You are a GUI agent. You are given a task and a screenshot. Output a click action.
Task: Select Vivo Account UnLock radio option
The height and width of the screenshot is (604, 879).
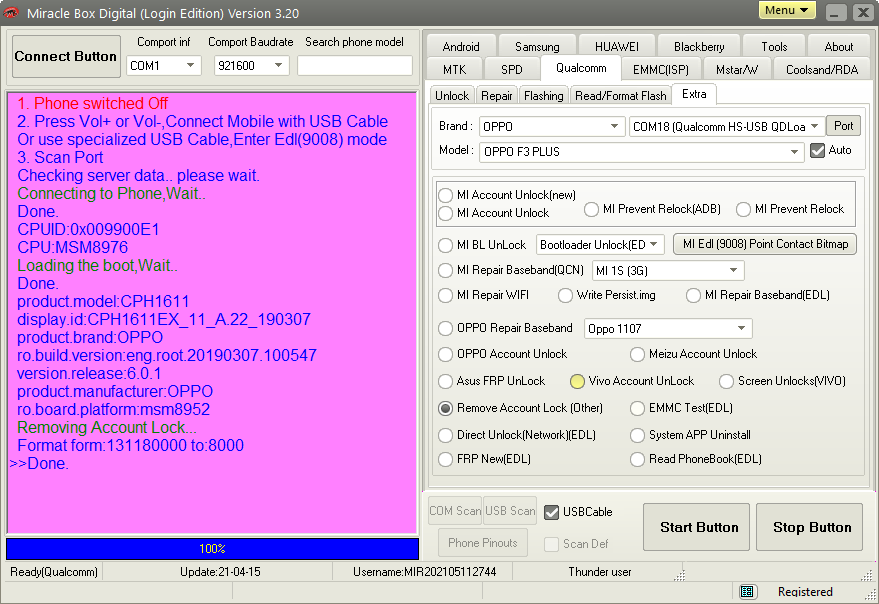(577, 381)
